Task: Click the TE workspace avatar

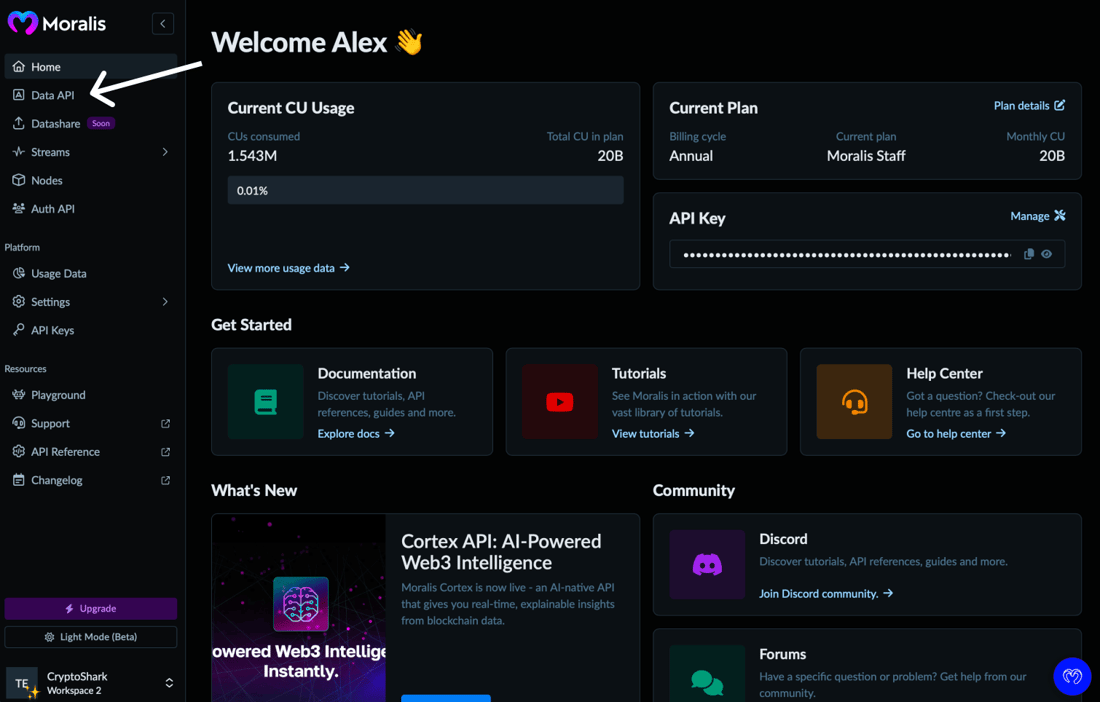Action: pyautogui.click(x=22, y=683)
